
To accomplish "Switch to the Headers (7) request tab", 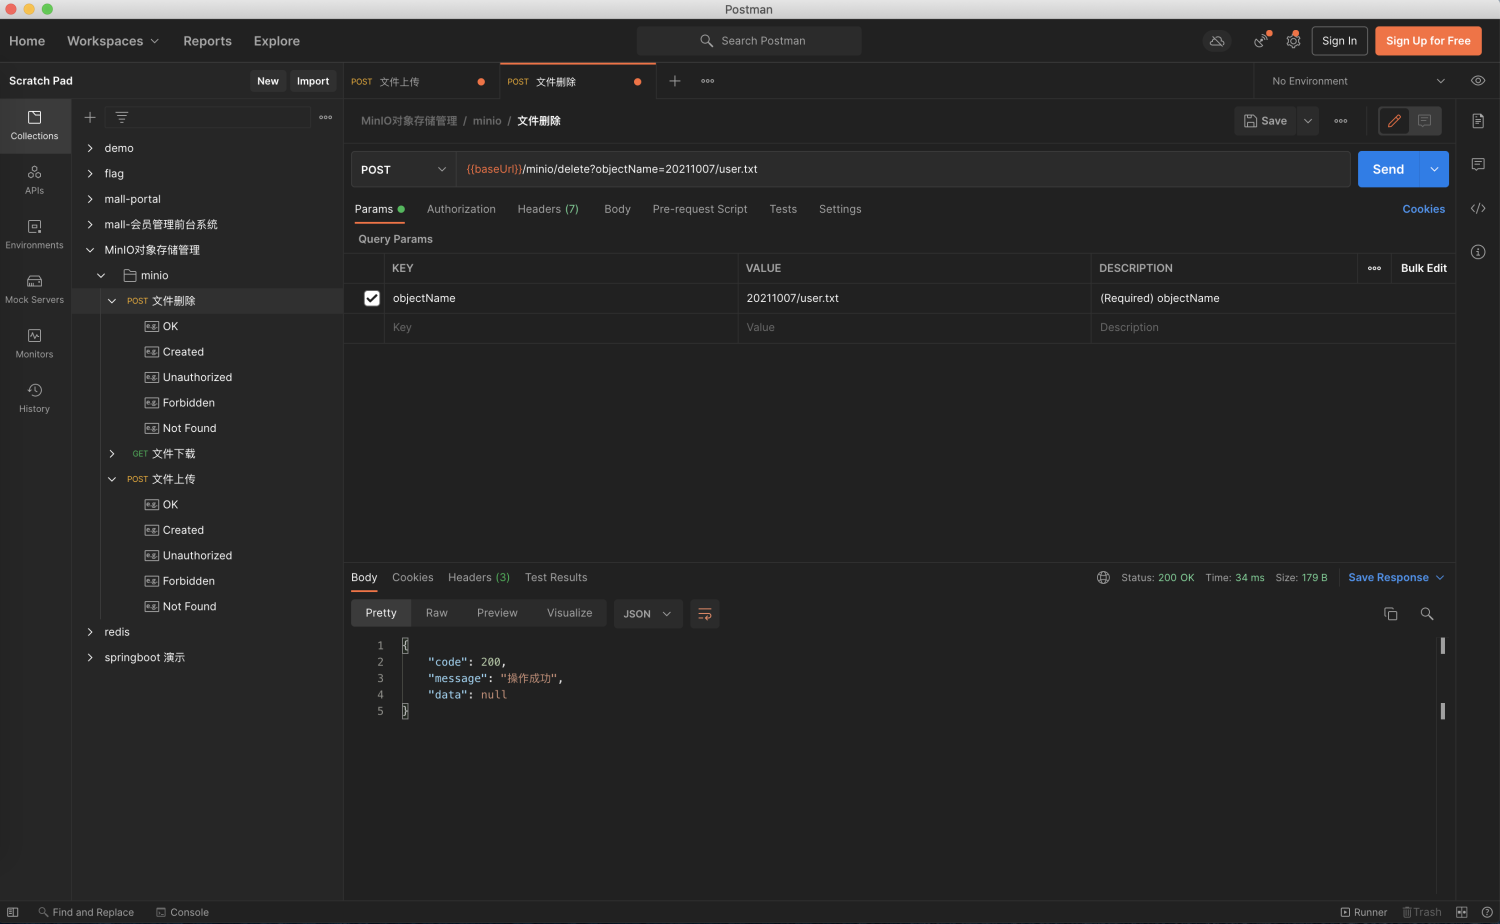I will (548, 209).
